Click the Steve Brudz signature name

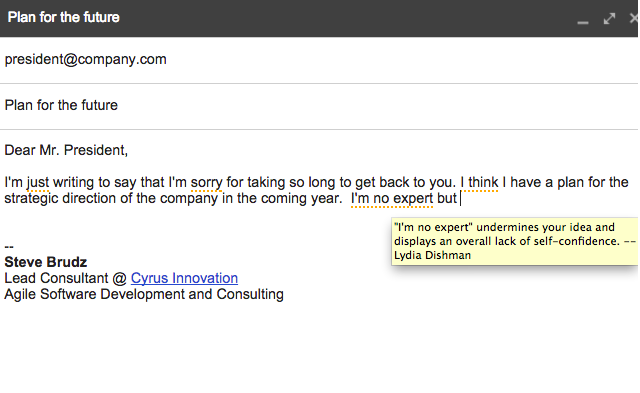46,262
